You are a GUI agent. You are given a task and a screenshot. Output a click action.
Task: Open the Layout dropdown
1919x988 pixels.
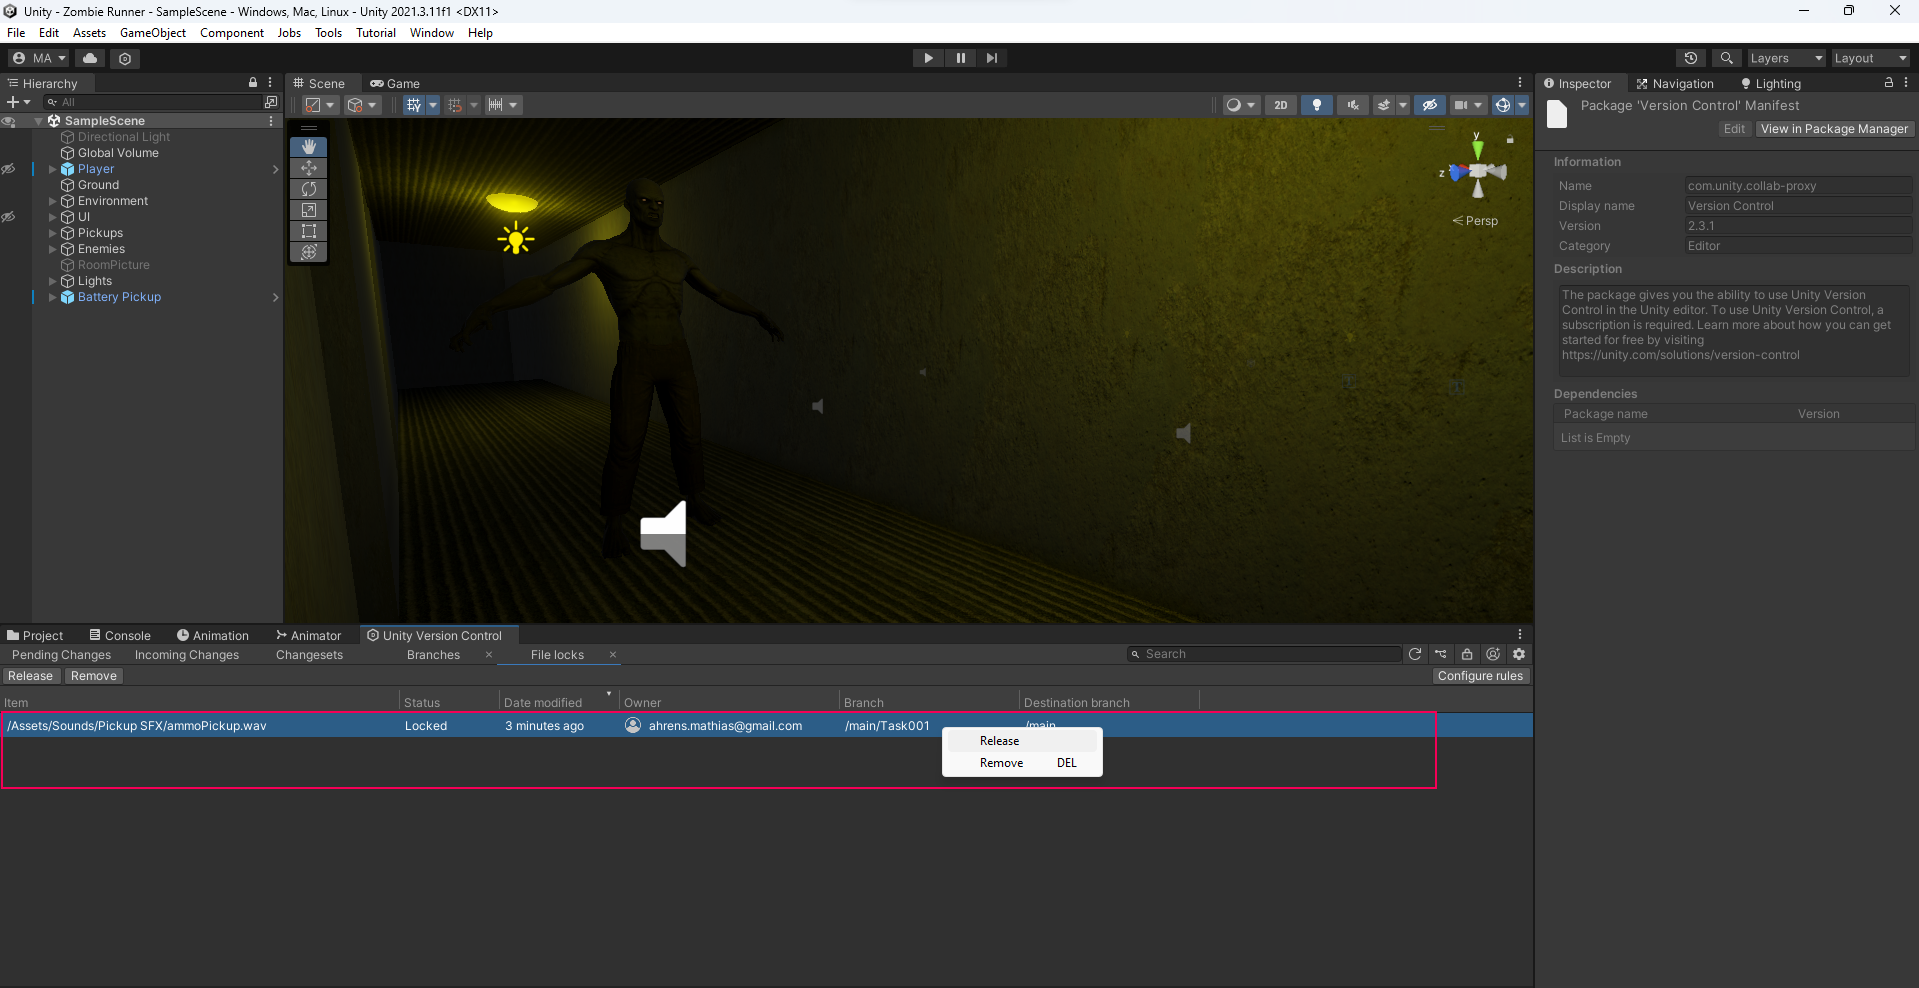point(1870,58)
